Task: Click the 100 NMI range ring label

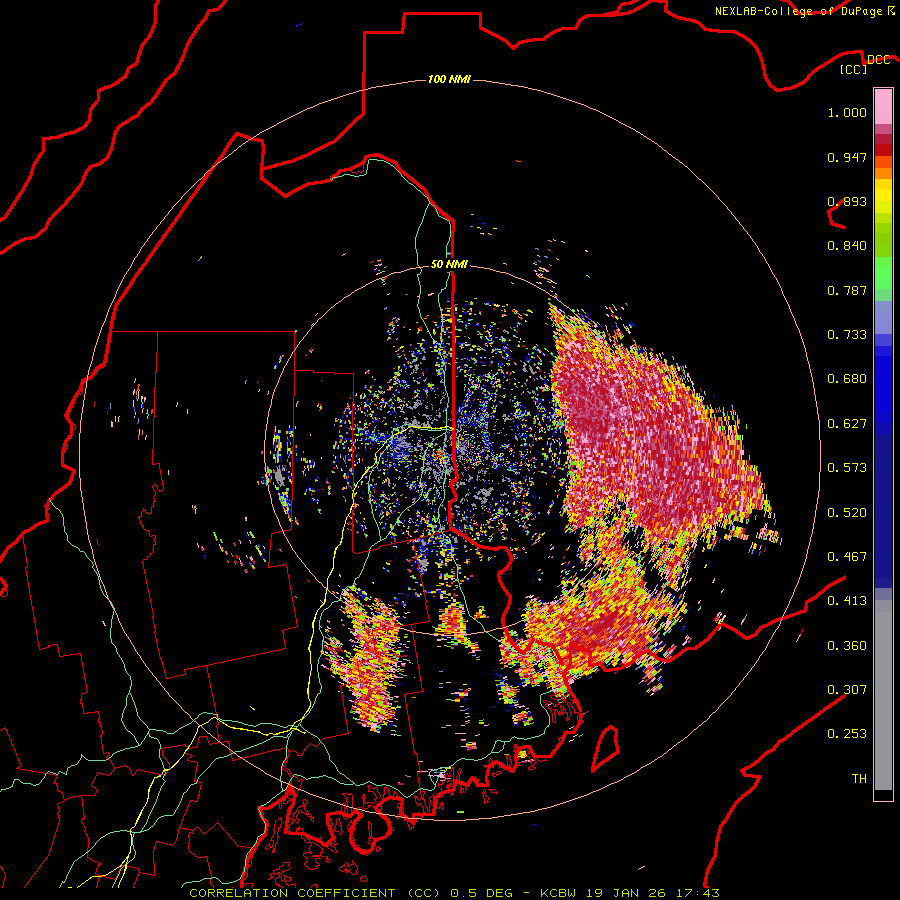Action: (449, 79)
